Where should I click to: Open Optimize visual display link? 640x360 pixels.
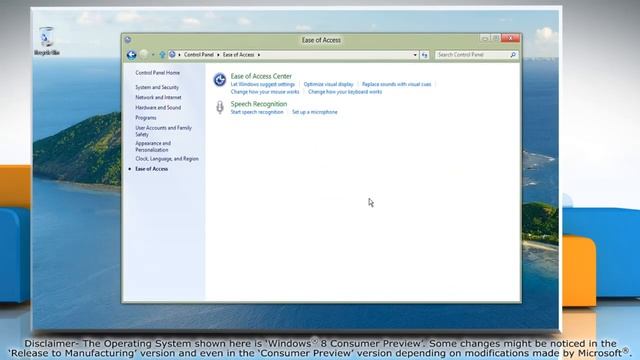(x=329, y=84)
